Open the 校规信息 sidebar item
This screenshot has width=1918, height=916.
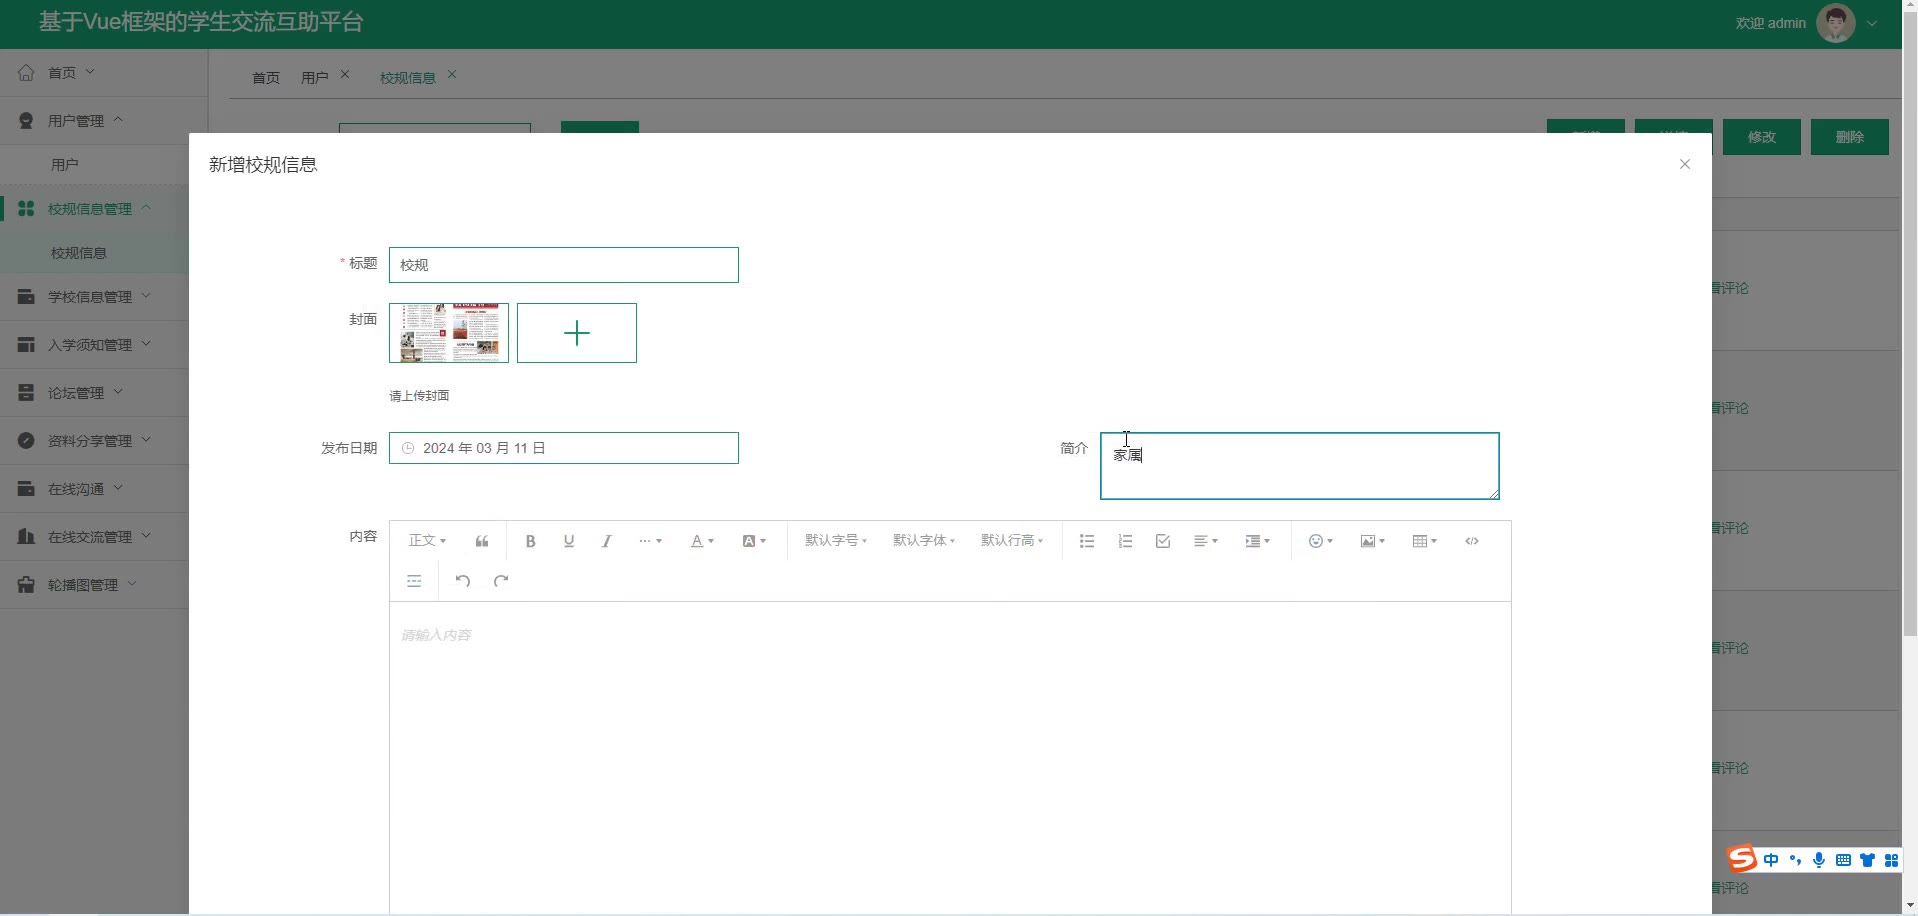coord(96,253)
